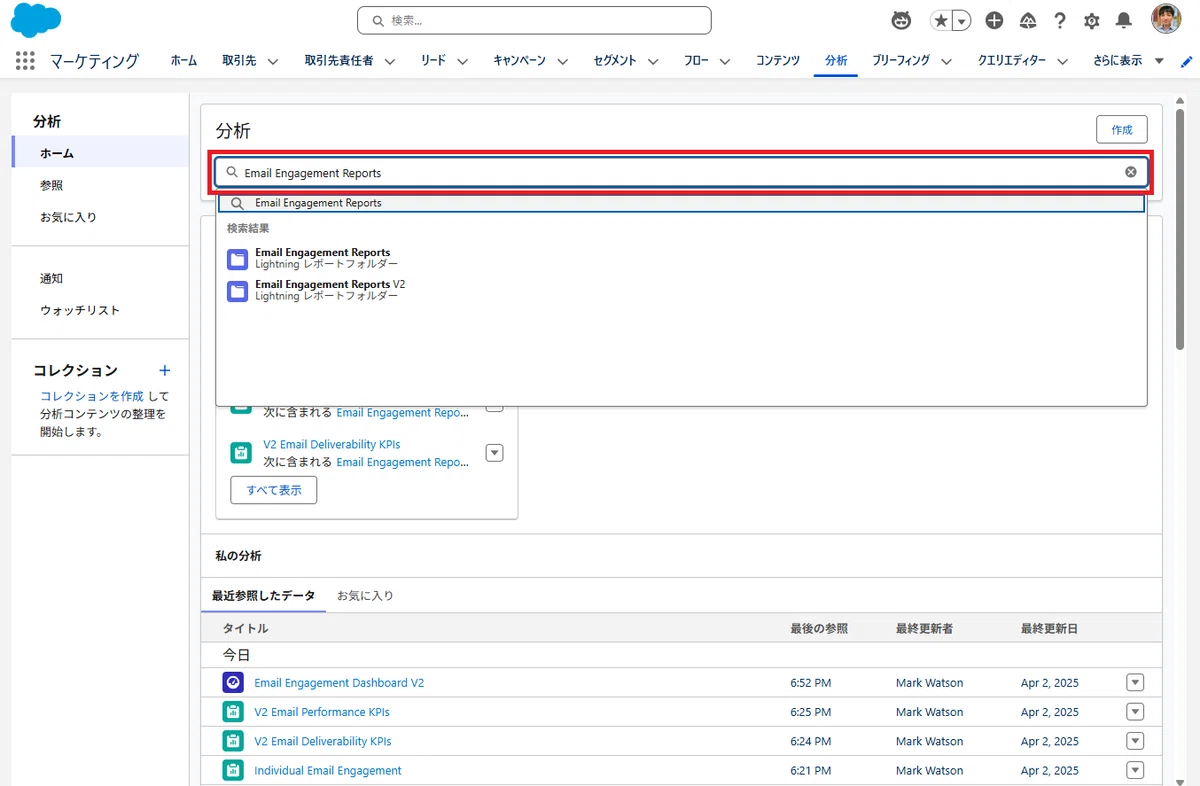Expand the クエリエディター tab dropdown
The width and height of the screenshot is (1200, 786).
coord(1061,61)
